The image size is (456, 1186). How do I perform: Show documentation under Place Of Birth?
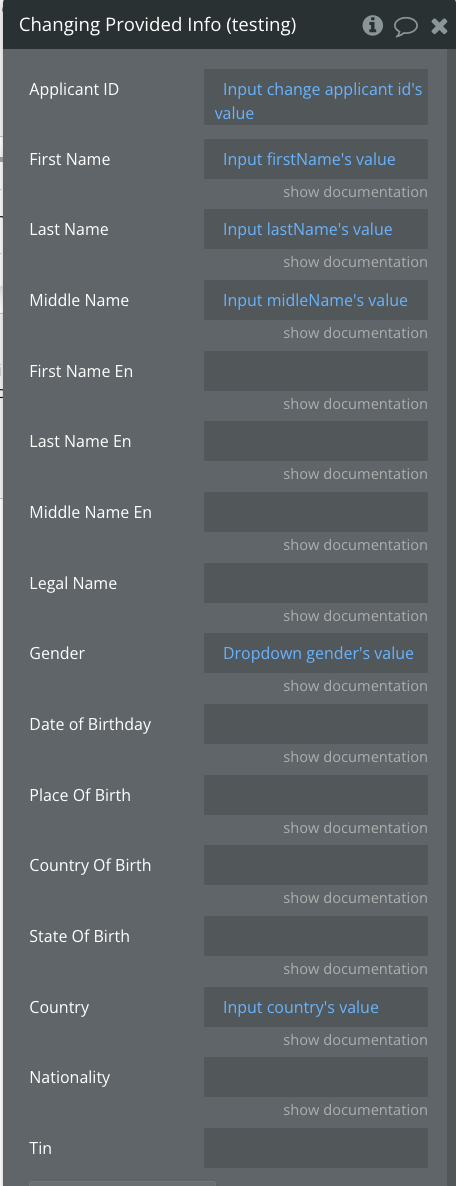point(355,828)
